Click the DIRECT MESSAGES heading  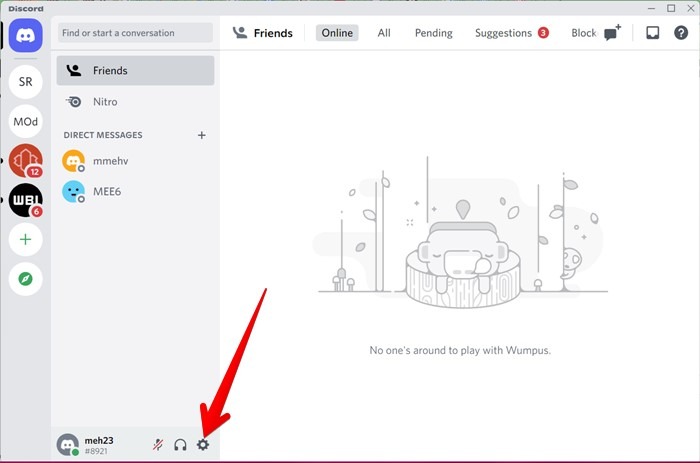click(x=103, y=135)
